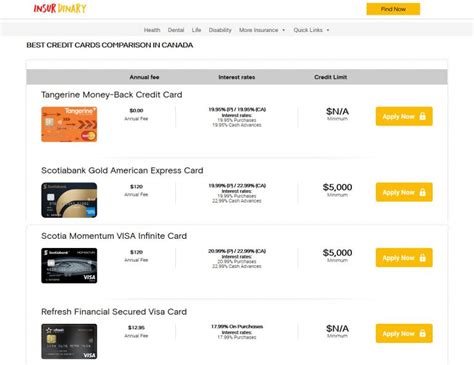The image size is (474, 365).
Task: Click the $5,000 limit for Scotia Momentum
Action: click(337, 253)
